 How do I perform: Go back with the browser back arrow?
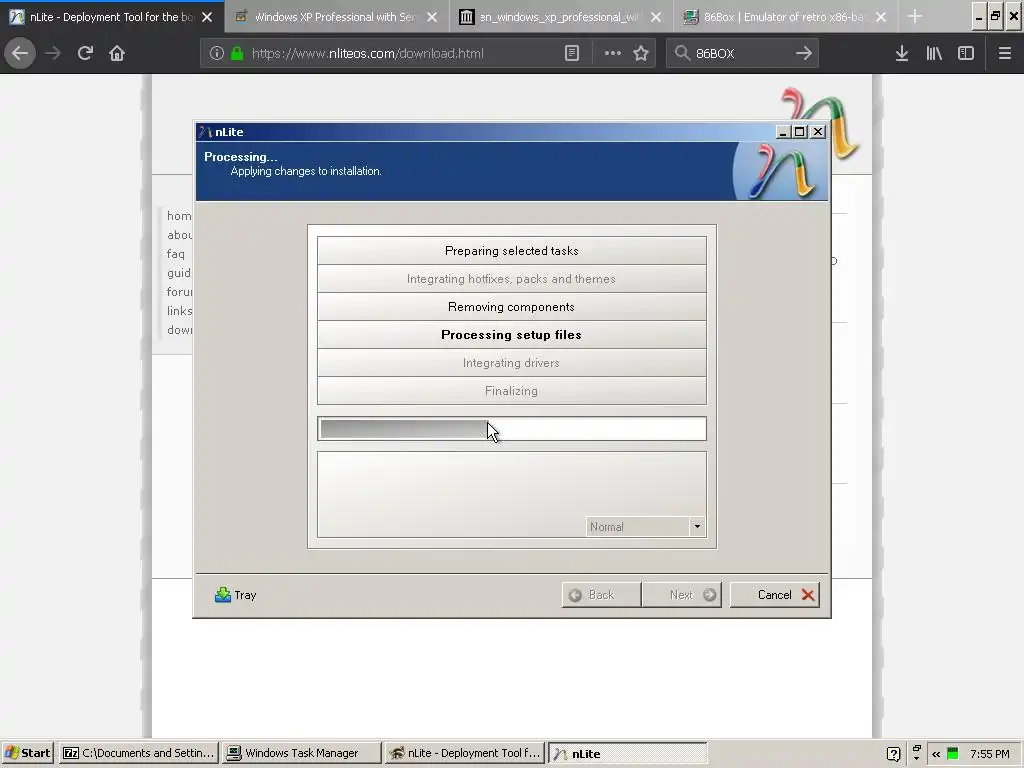(20, 54)
